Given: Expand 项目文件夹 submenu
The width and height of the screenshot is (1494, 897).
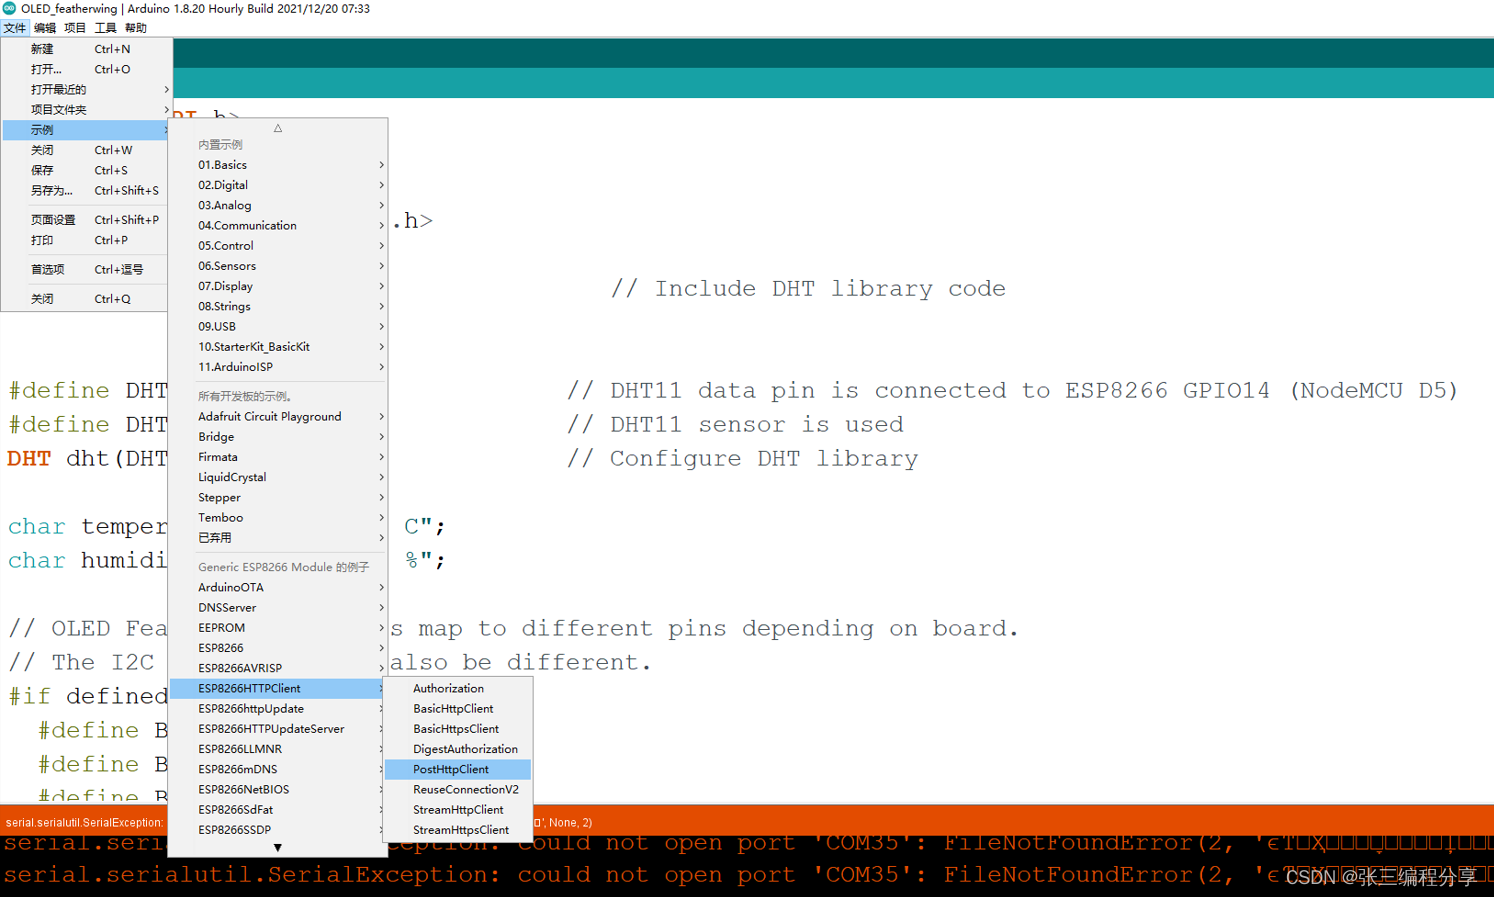Looking at the screenshot, I should (x=87, y=110).
